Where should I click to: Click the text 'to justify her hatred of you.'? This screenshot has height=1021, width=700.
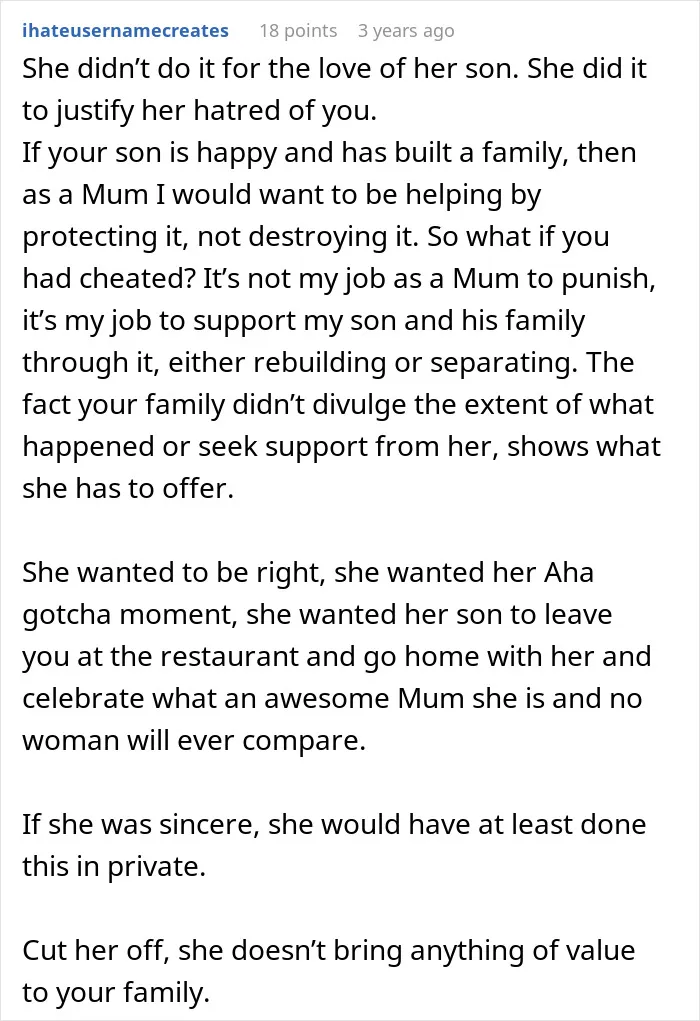pyautogui.click(x=199, y=111)
